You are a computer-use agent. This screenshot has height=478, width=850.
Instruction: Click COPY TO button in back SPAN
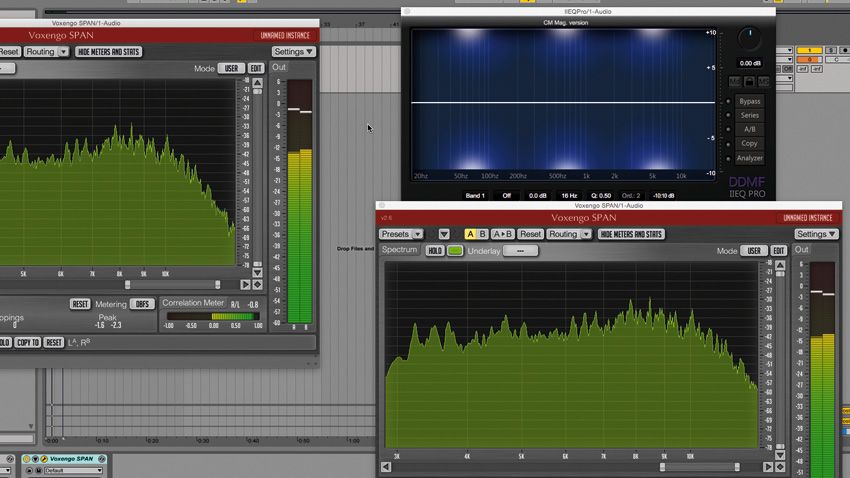click(28, 343)
